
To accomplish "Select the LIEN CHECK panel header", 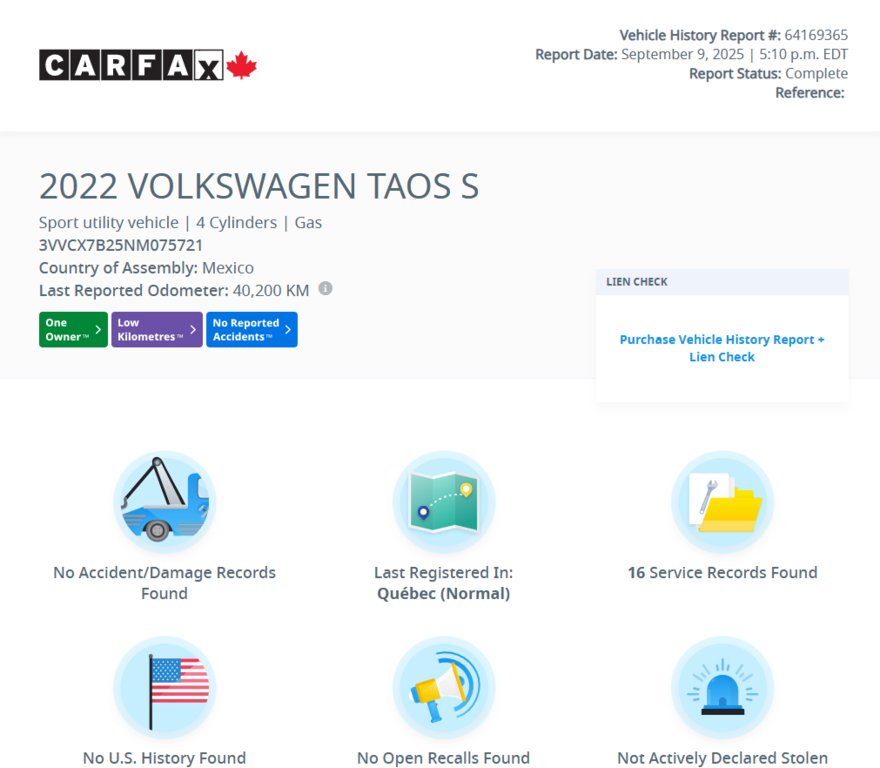I will coord(636,281).
